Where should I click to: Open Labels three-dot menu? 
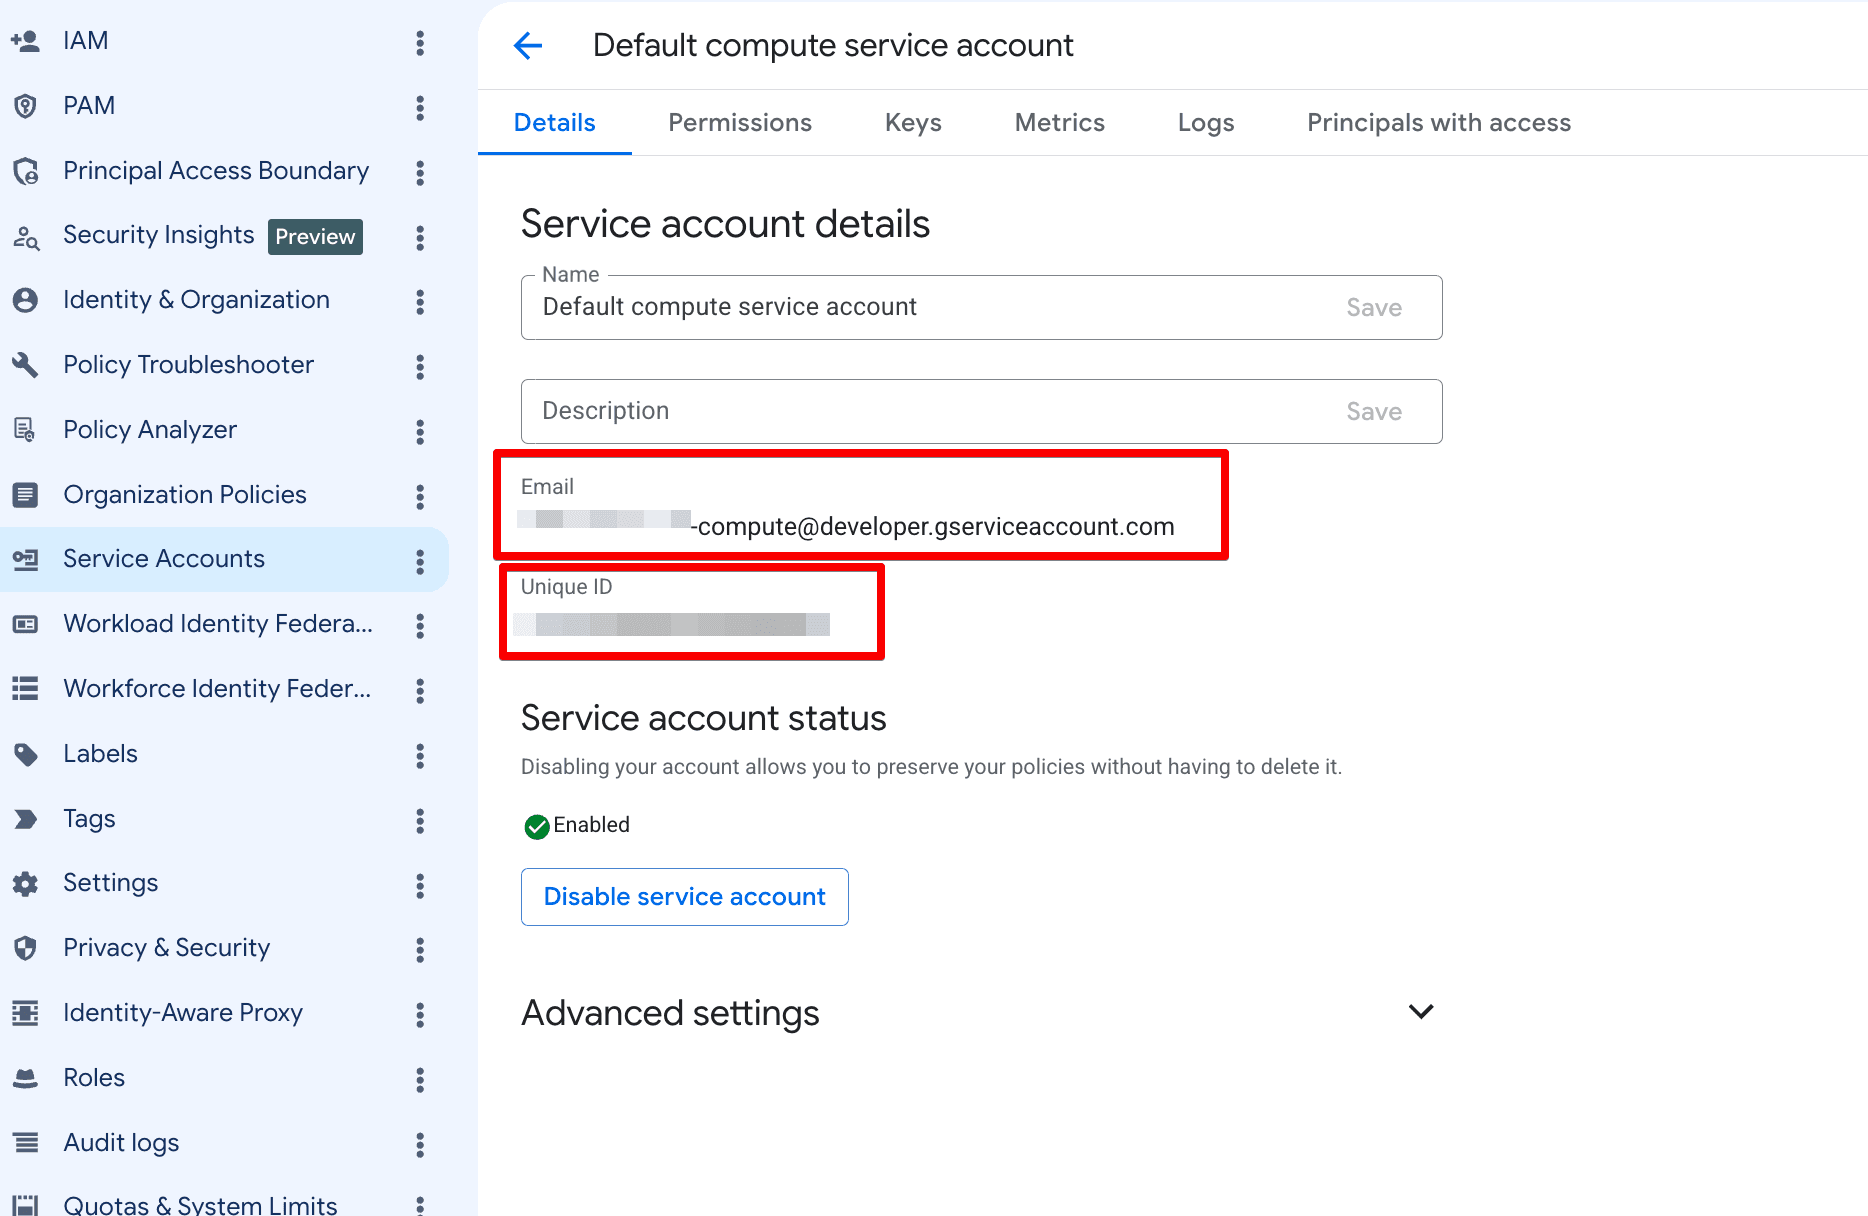(420, 756)
